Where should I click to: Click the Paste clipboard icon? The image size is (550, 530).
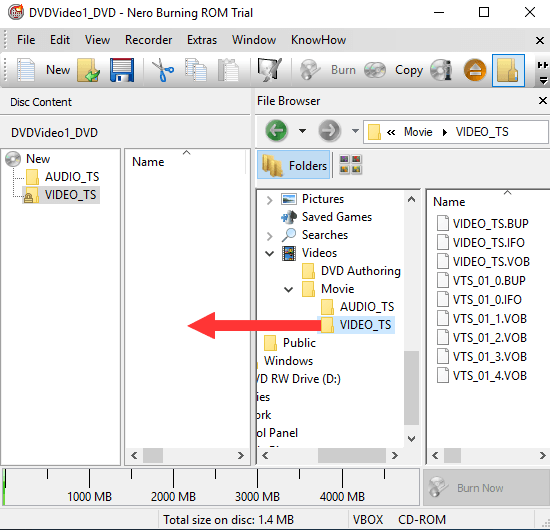[x=228, y=70]
